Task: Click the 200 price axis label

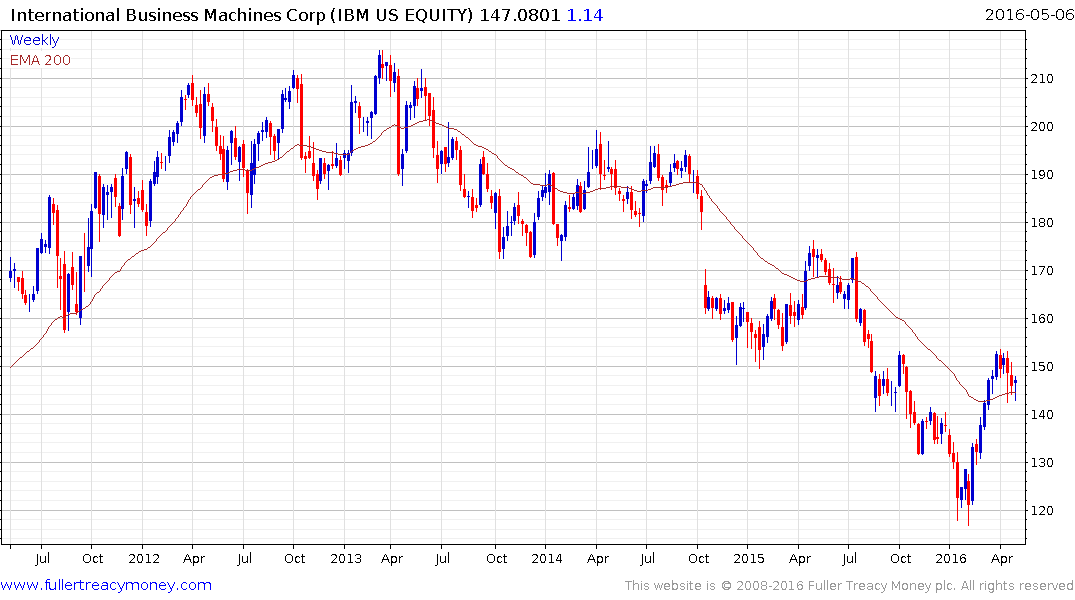Action: (1042, 127)
